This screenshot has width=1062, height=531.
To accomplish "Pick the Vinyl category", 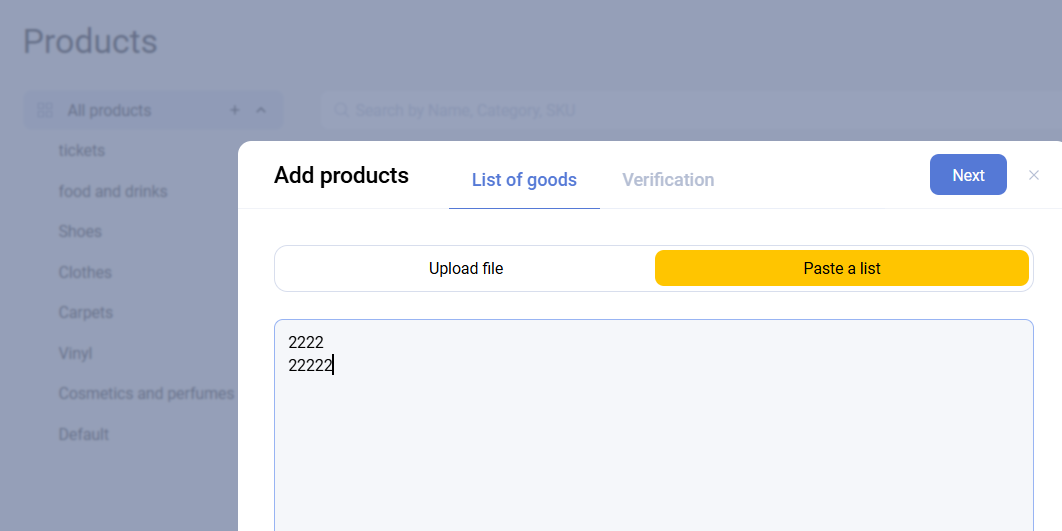I will (75, 353).
